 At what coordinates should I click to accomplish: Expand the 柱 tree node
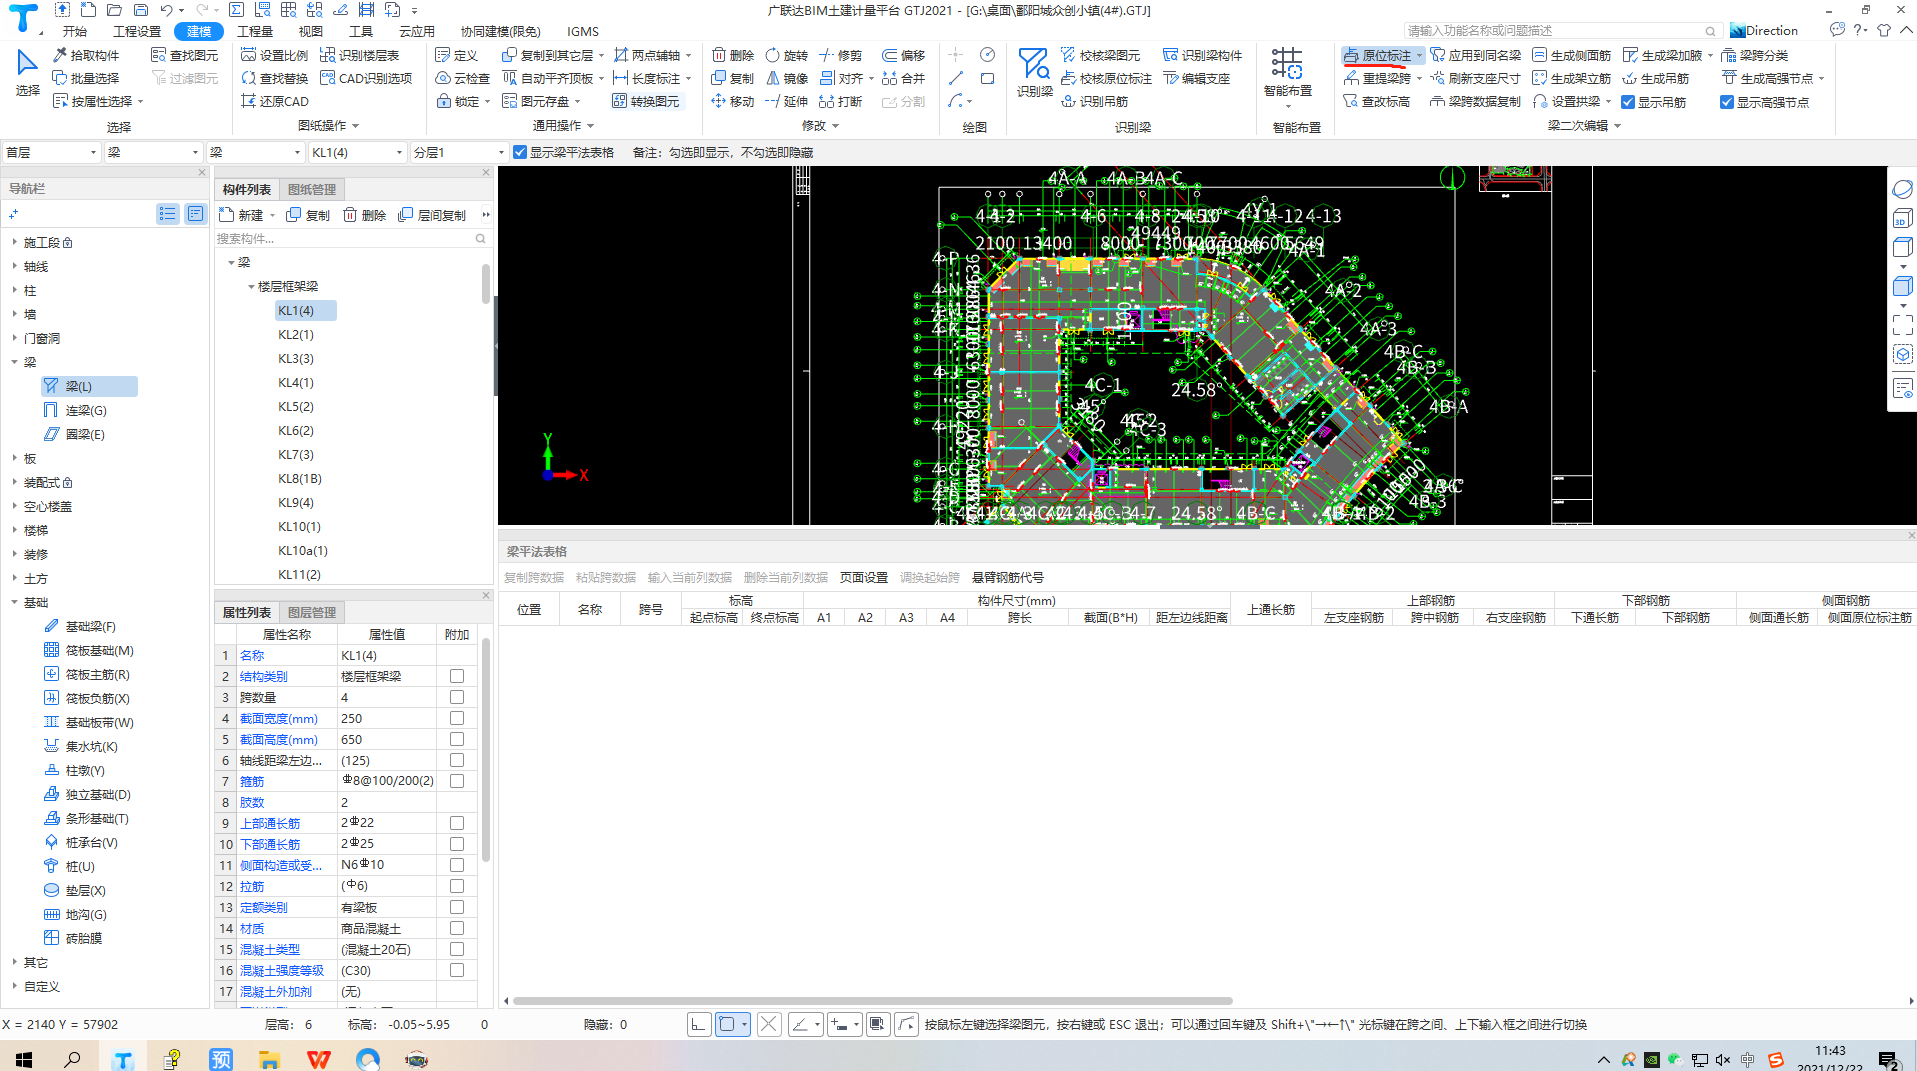(14, 290)
